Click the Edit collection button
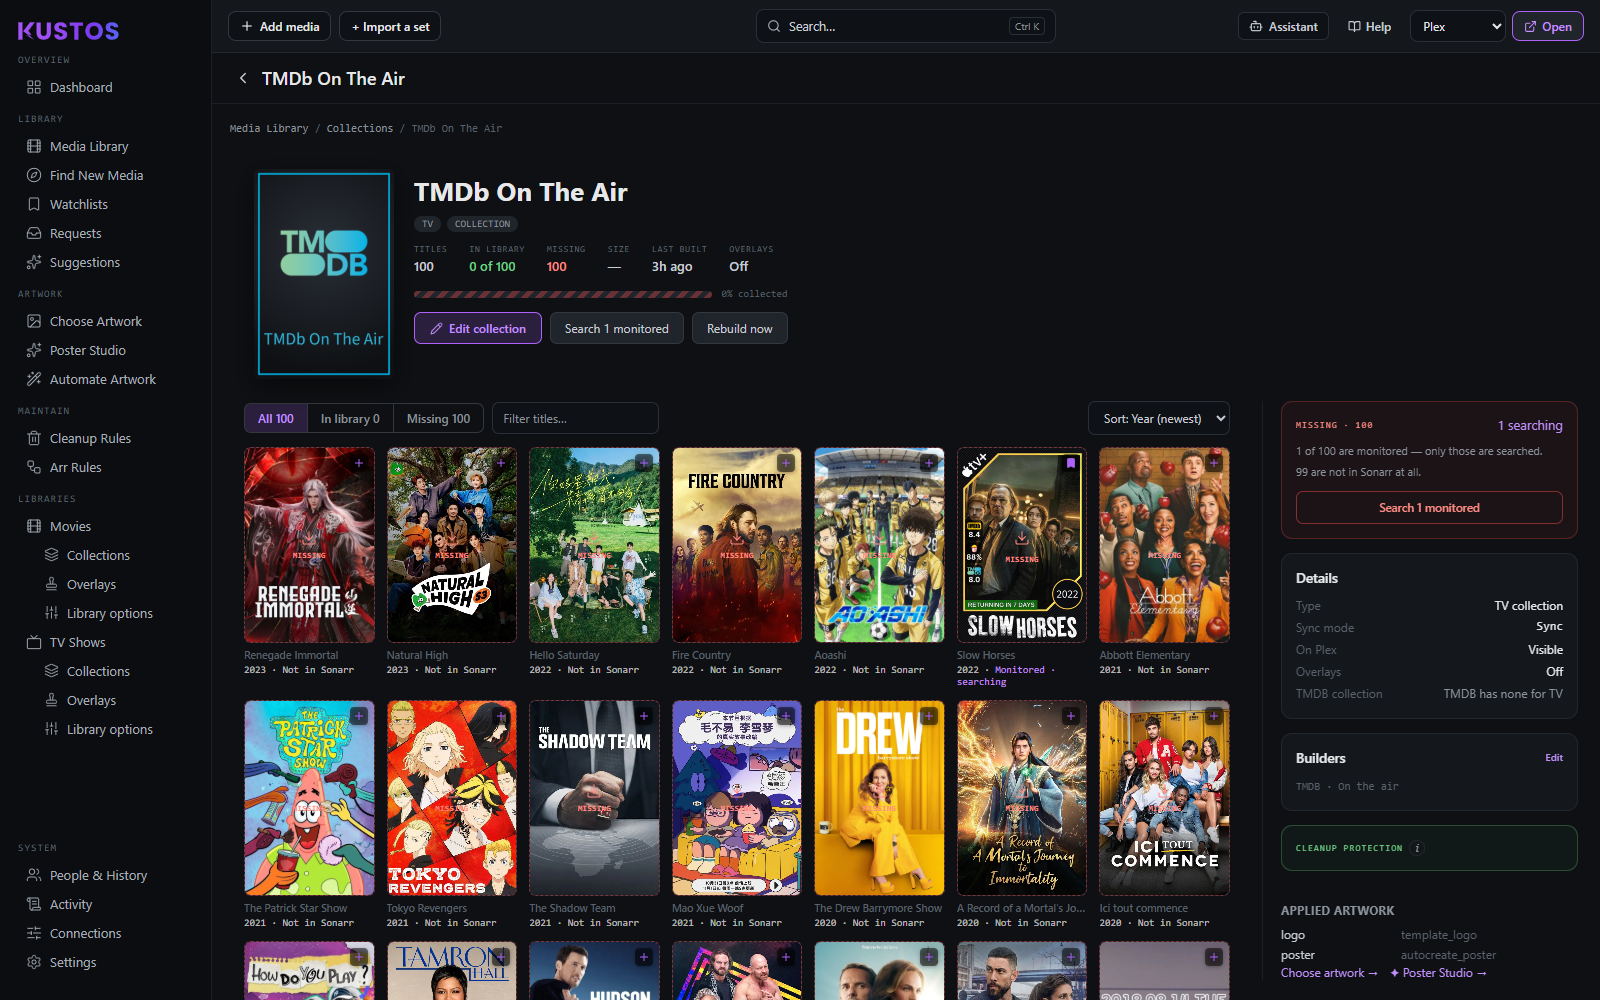 tap(478, 328)
